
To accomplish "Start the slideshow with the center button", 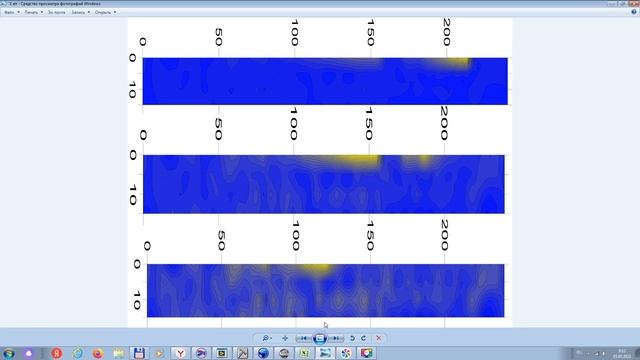I will [320, 338].
